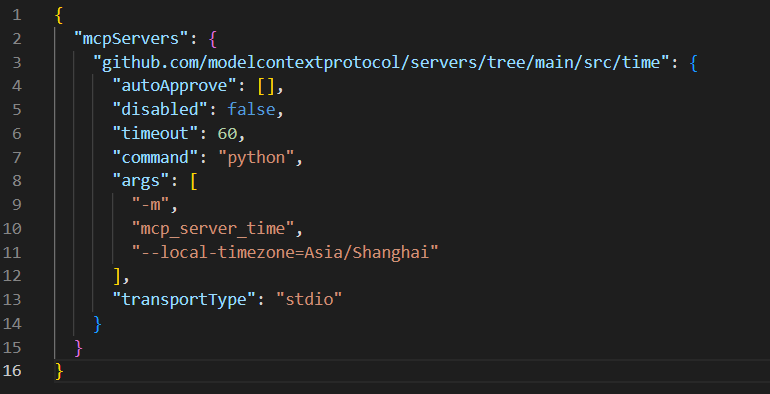
Task: Click line number 1 in the gutter
Action: click(17, 15)
